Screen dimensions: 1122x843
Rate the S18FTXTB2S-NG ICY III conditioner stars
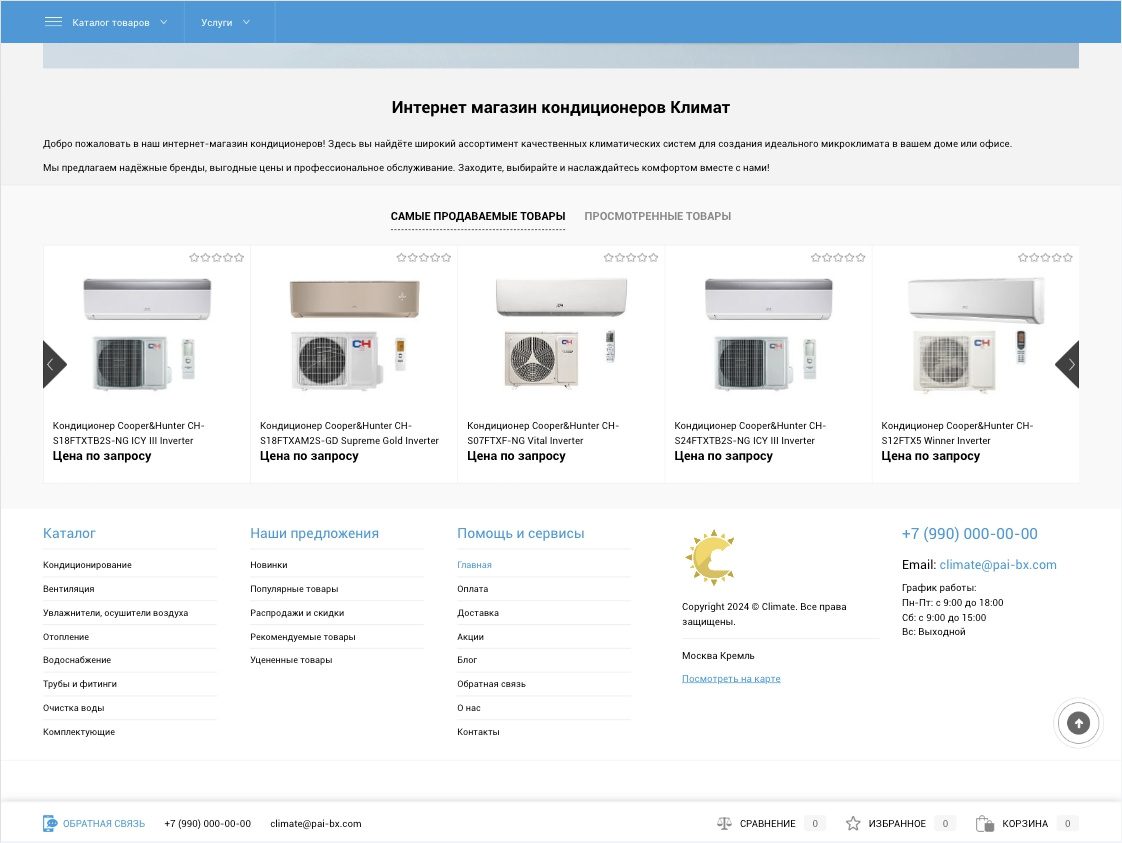click(x=216, y=258)
